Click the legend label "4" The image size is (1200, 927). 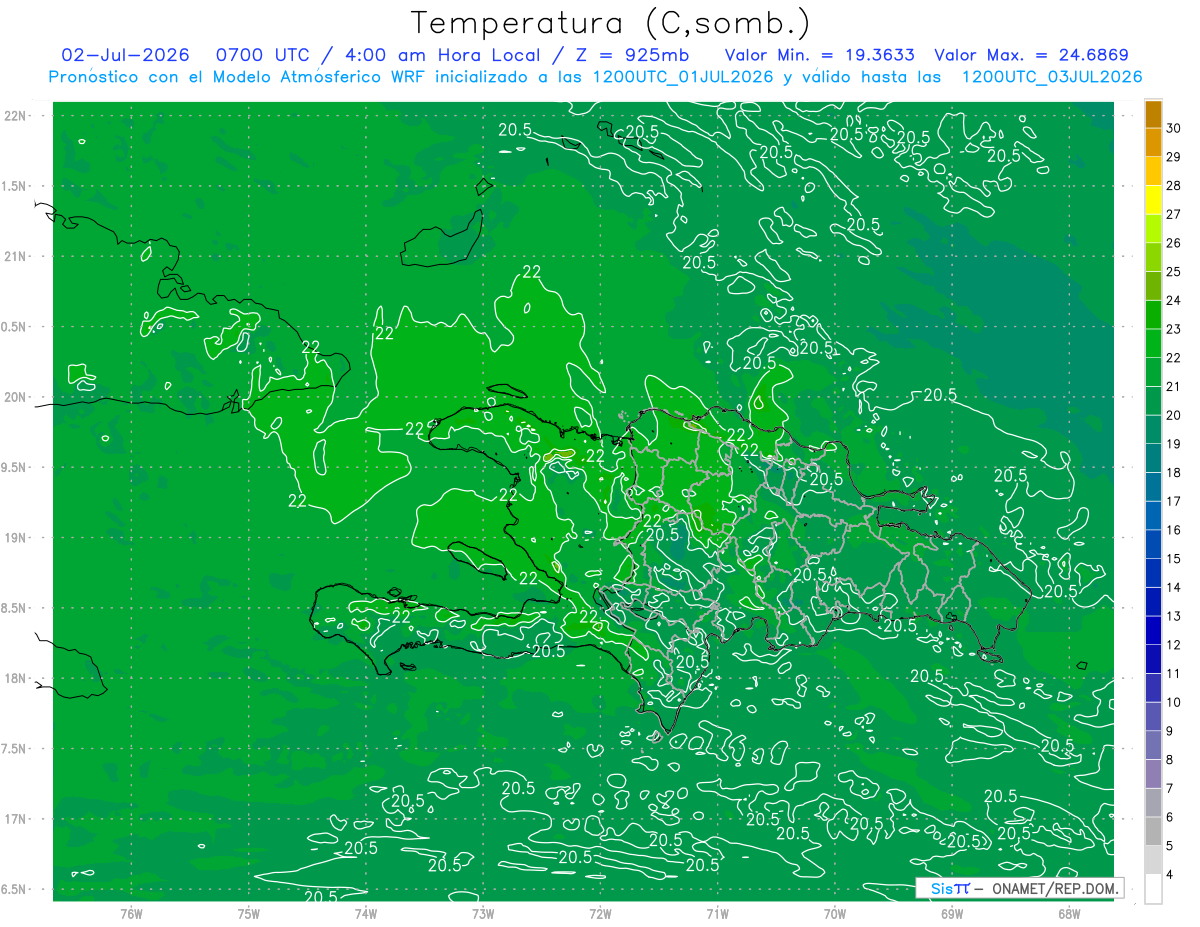click(1170, 874)
